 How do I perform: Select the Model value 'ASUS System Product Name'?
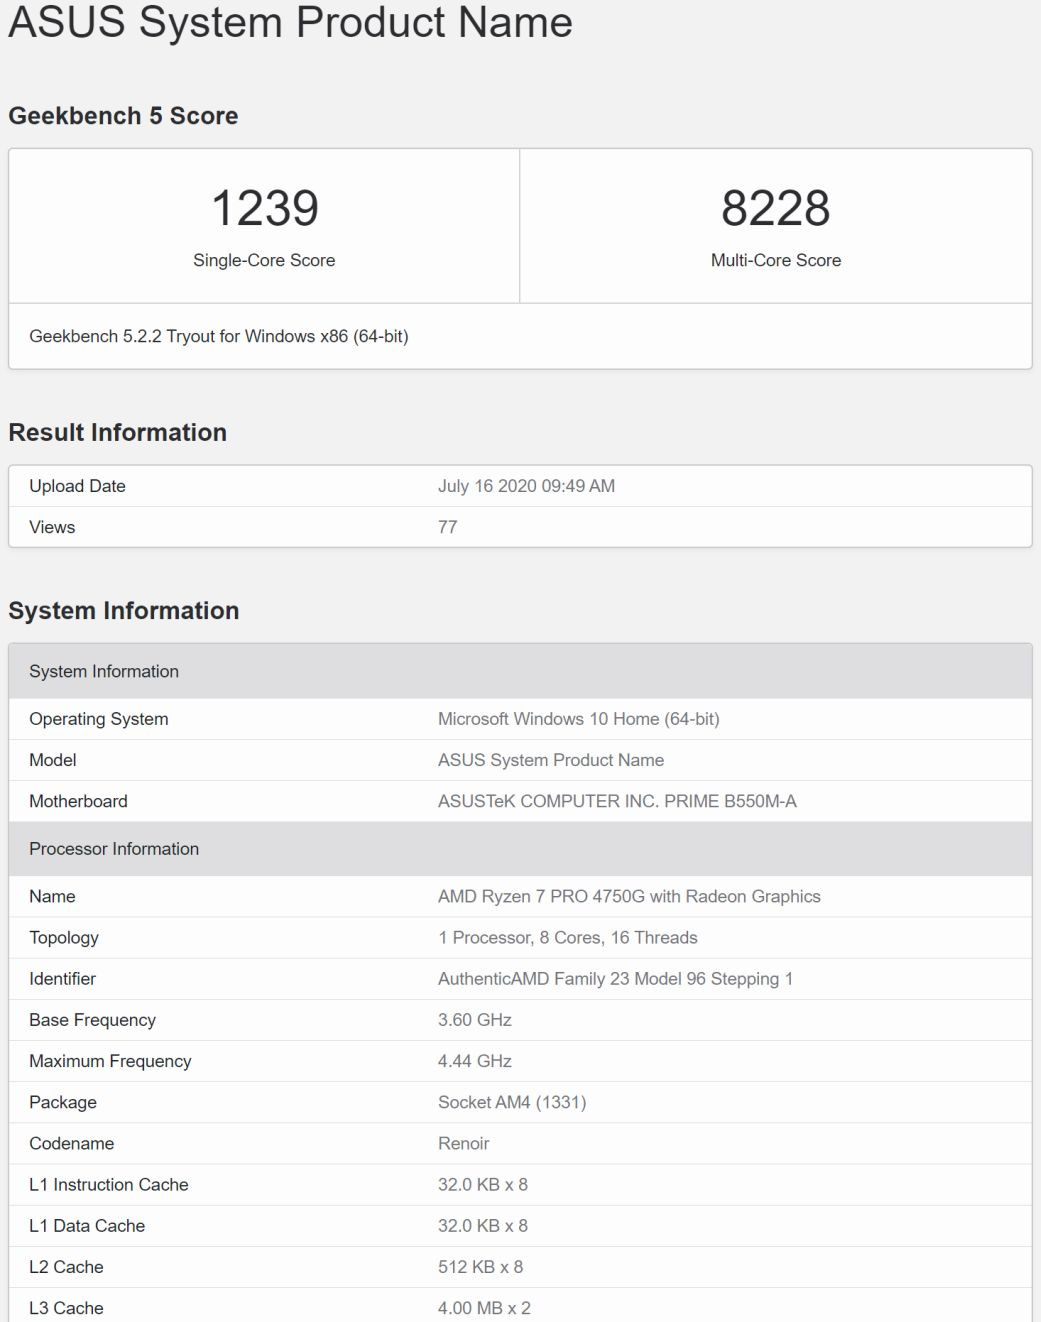pos(551,760)
